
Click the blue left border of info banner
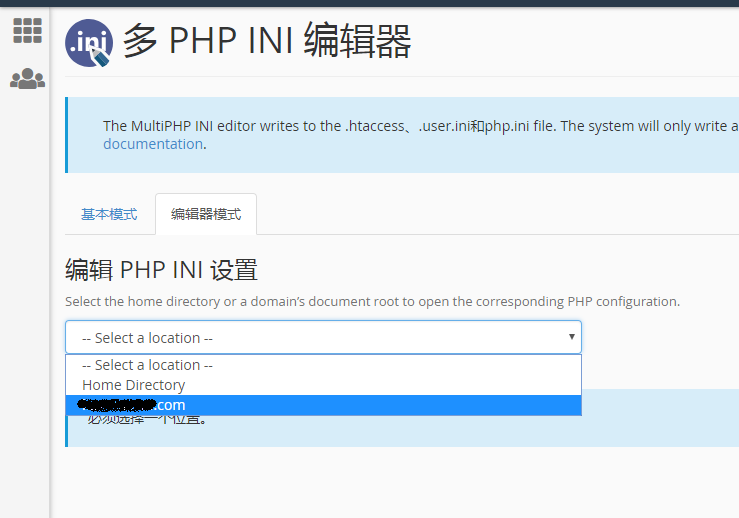point(66,135)
